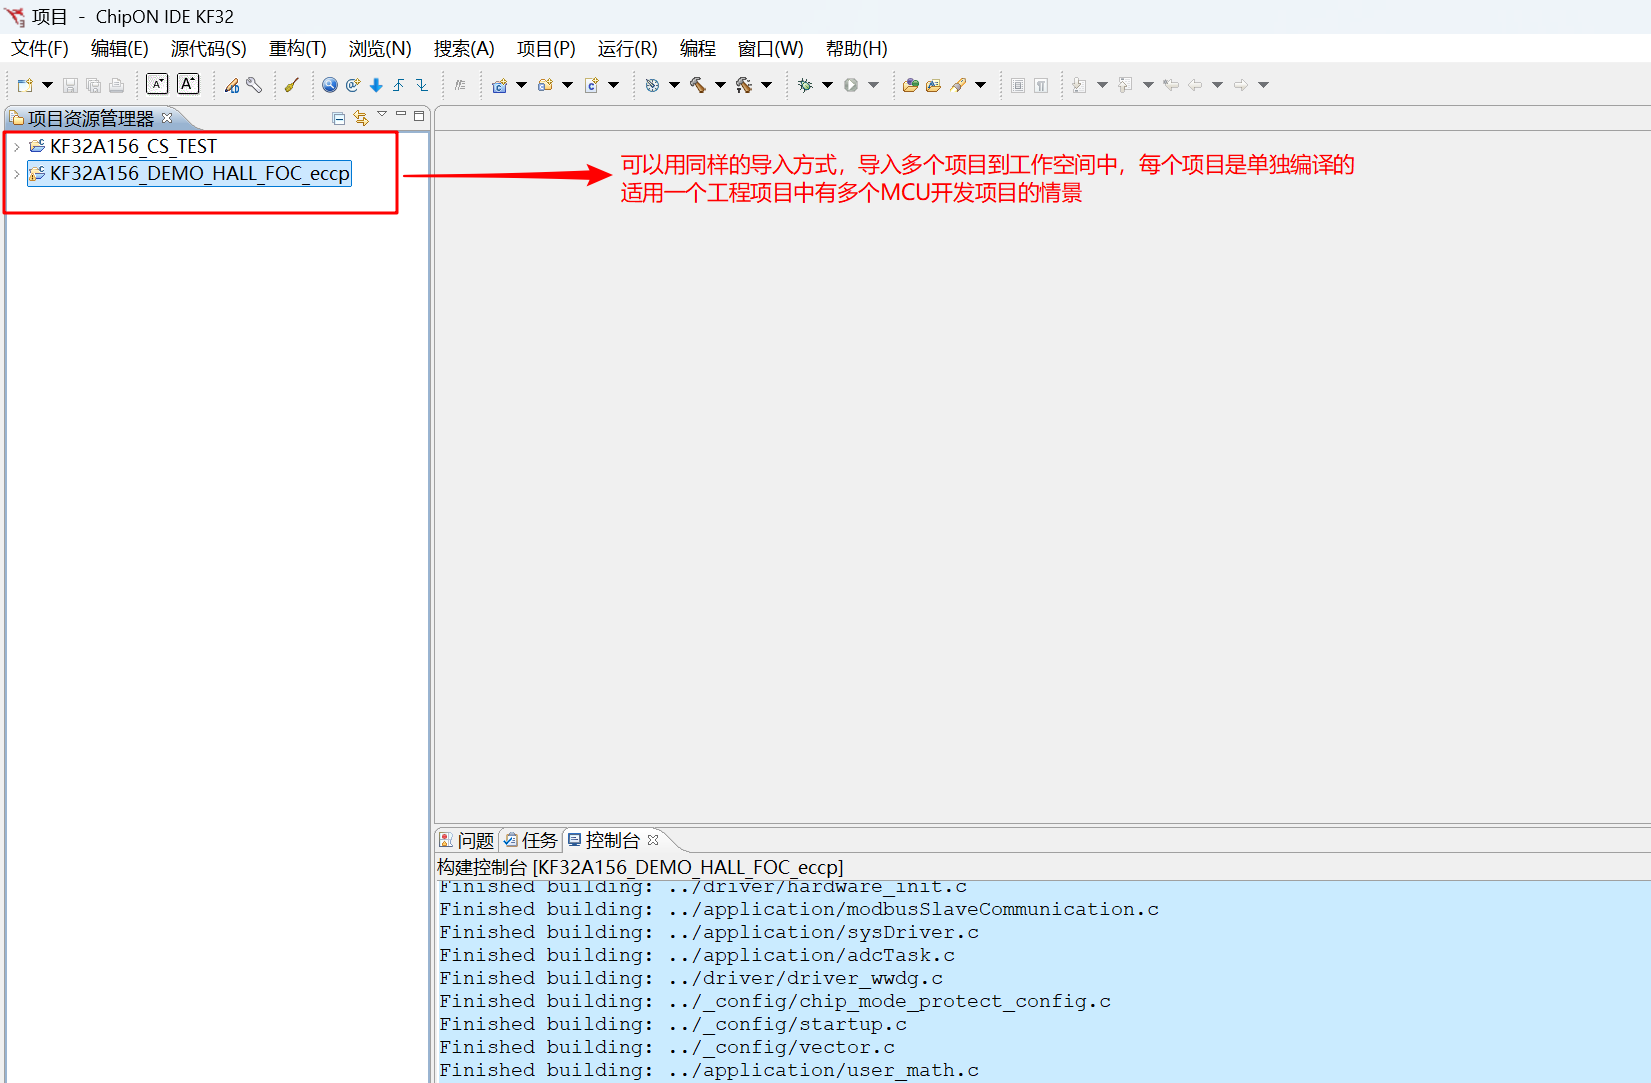The image size is (1651, 1083).
Task: Click the New C source file icon
Action: click(591, 85)
